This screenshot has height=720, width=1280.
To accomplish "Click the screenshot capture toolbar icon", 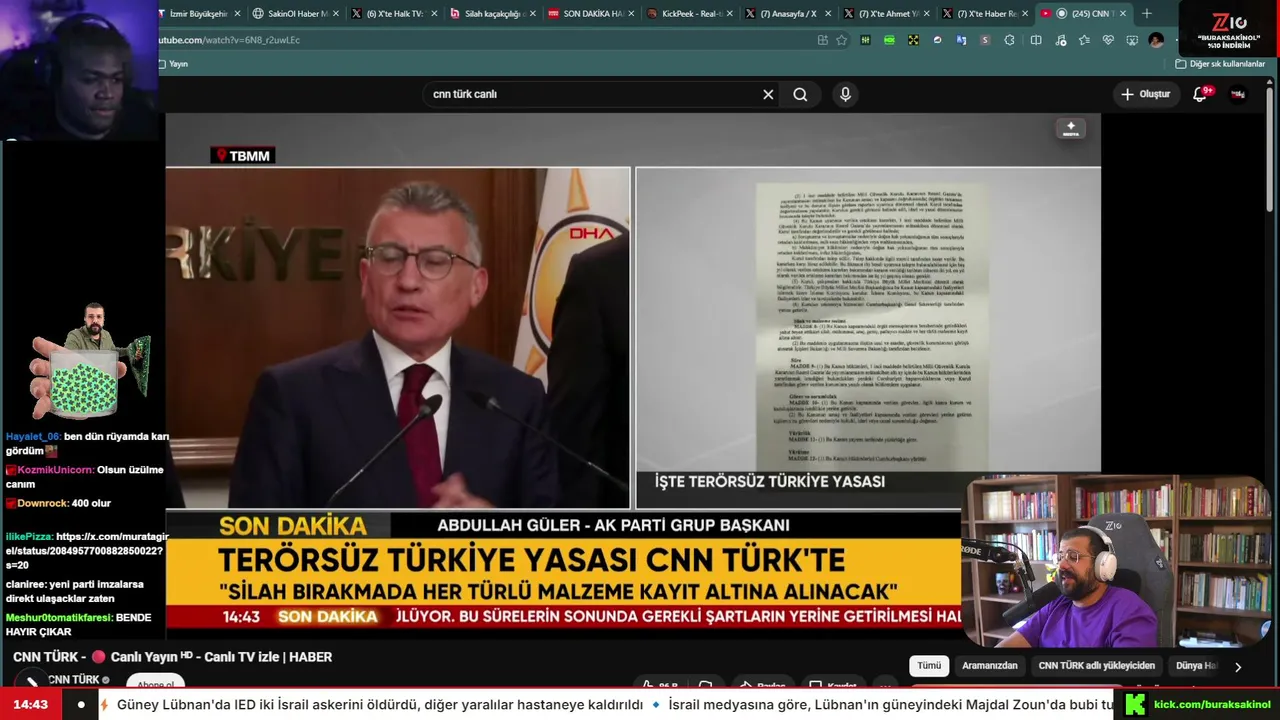I will (1132, 40).
